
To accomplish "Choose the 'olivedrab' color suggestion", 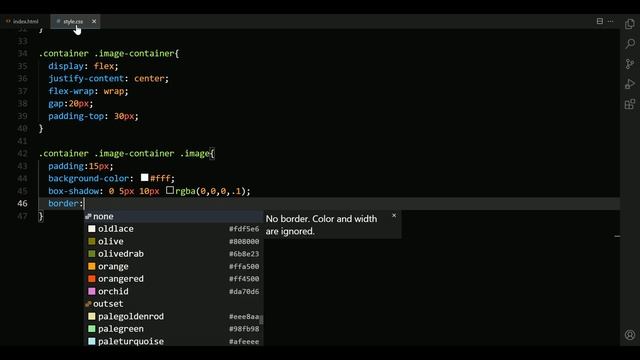I will [x=173, y=254].
